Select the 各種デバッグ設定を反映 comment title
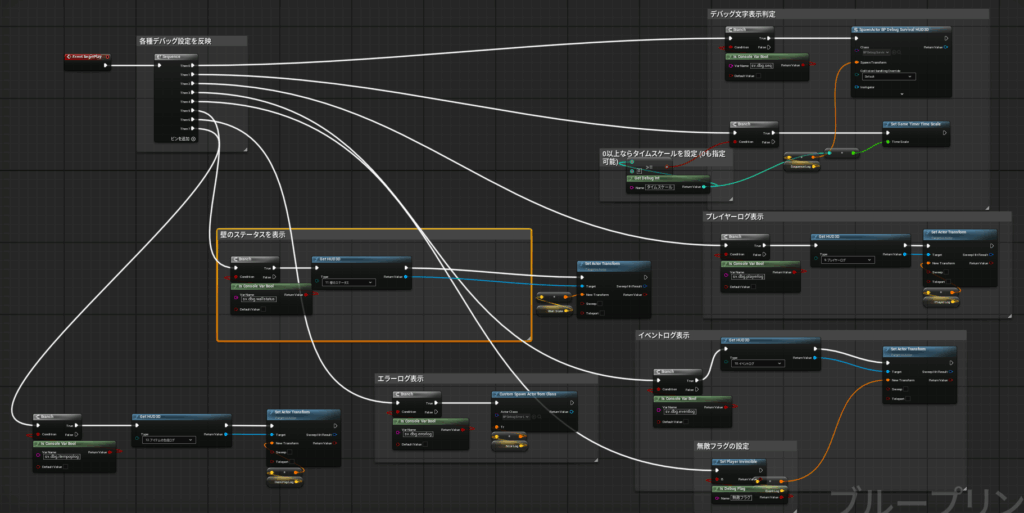1024x513 pixels. point(175,41)
